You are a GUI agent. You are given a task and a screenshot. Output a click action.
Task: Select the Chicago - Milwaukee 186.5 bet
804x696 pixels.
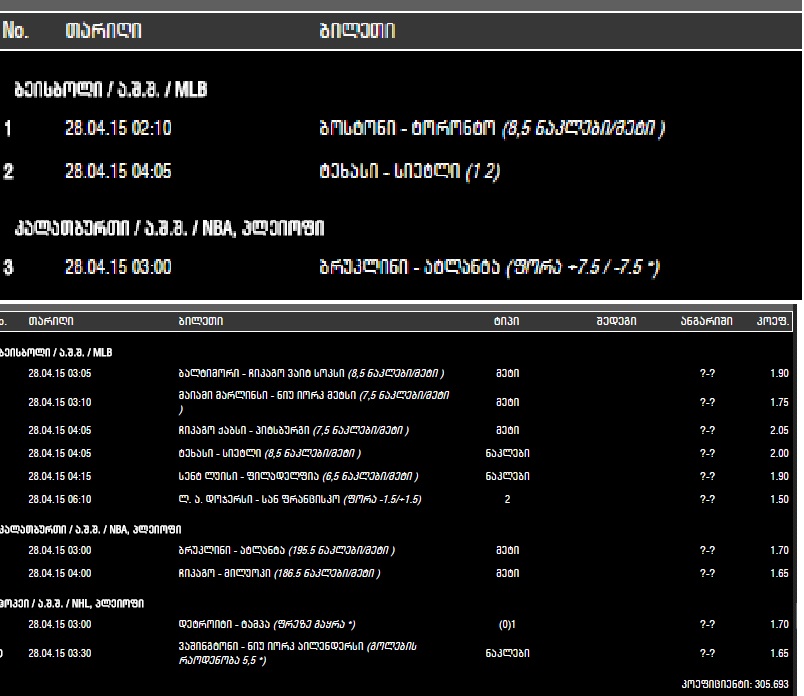click(x=279, y=574)
